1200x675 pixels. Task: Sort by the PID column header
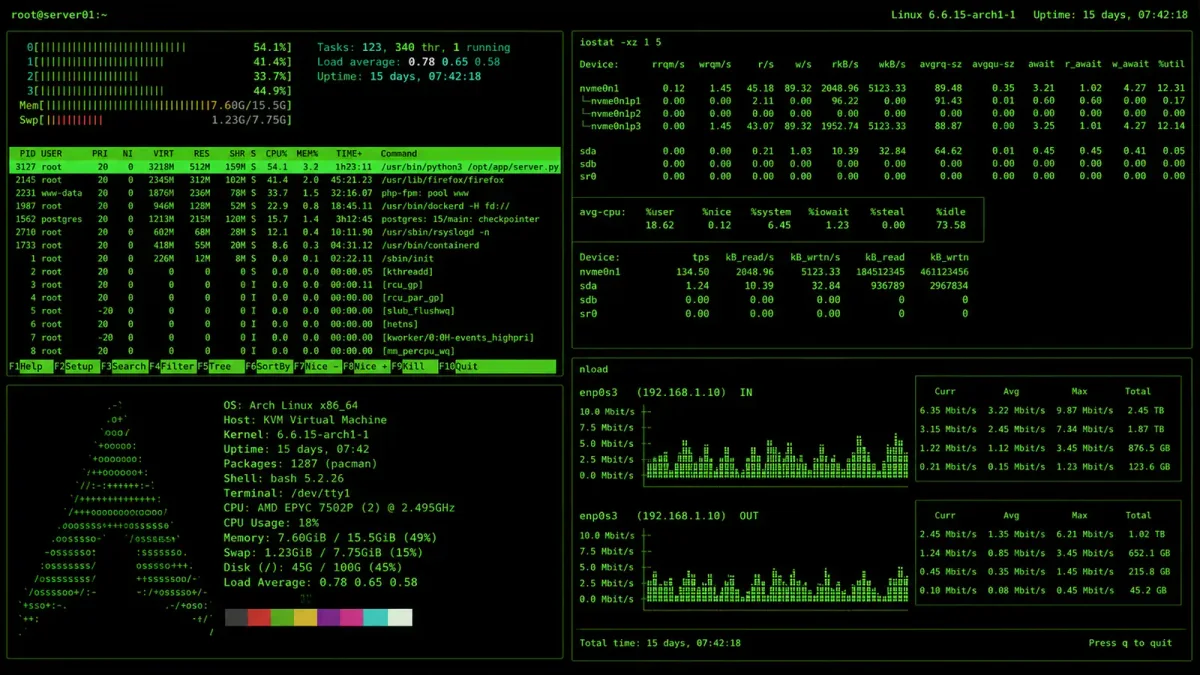click(x=26, y=153)
